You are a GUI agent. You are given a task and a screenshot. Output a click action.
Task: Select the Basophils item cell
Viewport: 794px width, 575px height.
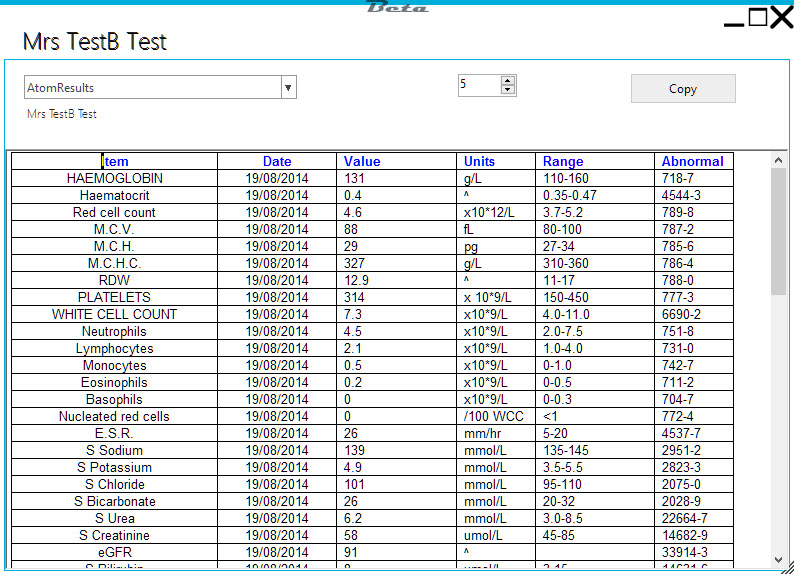click(x=114, y=399)
